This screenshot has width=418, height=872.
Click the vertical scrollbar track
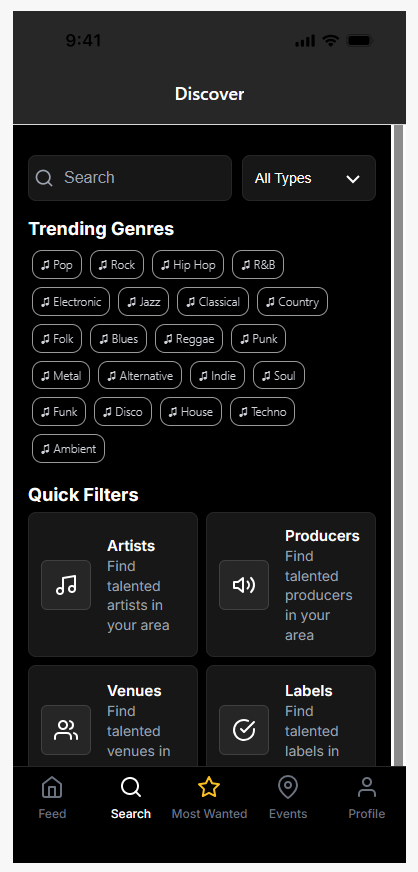399,445
